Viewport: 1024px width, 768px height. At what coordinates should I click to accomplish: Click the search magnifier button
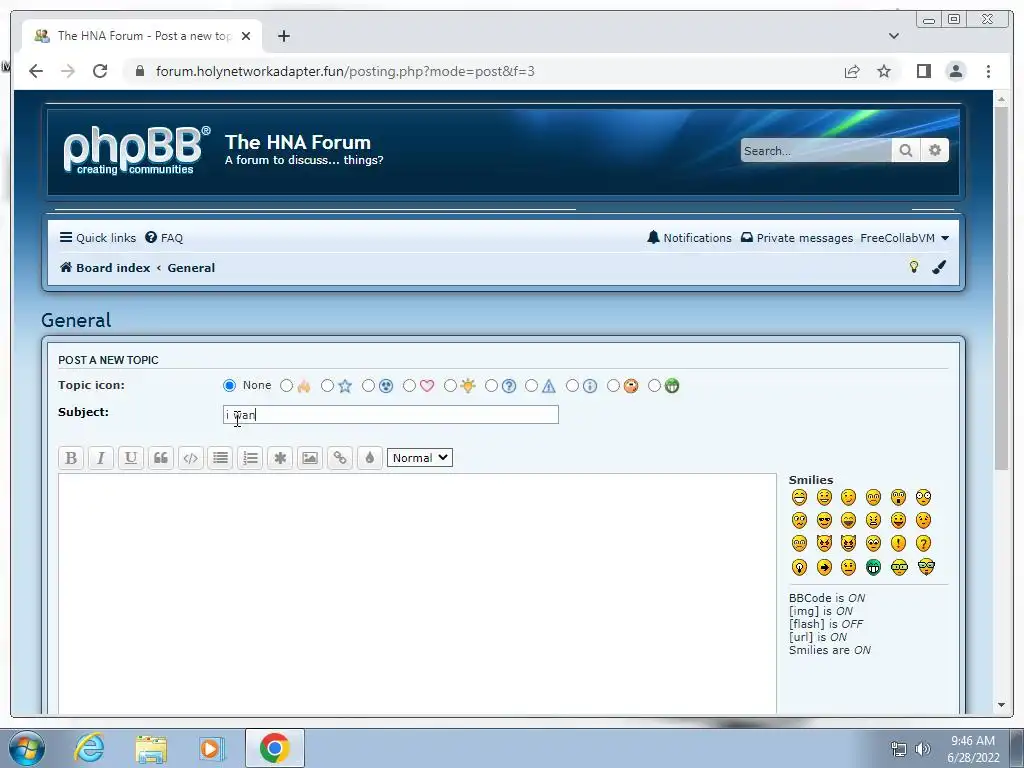pyautogui.click(x=906, y=150)
